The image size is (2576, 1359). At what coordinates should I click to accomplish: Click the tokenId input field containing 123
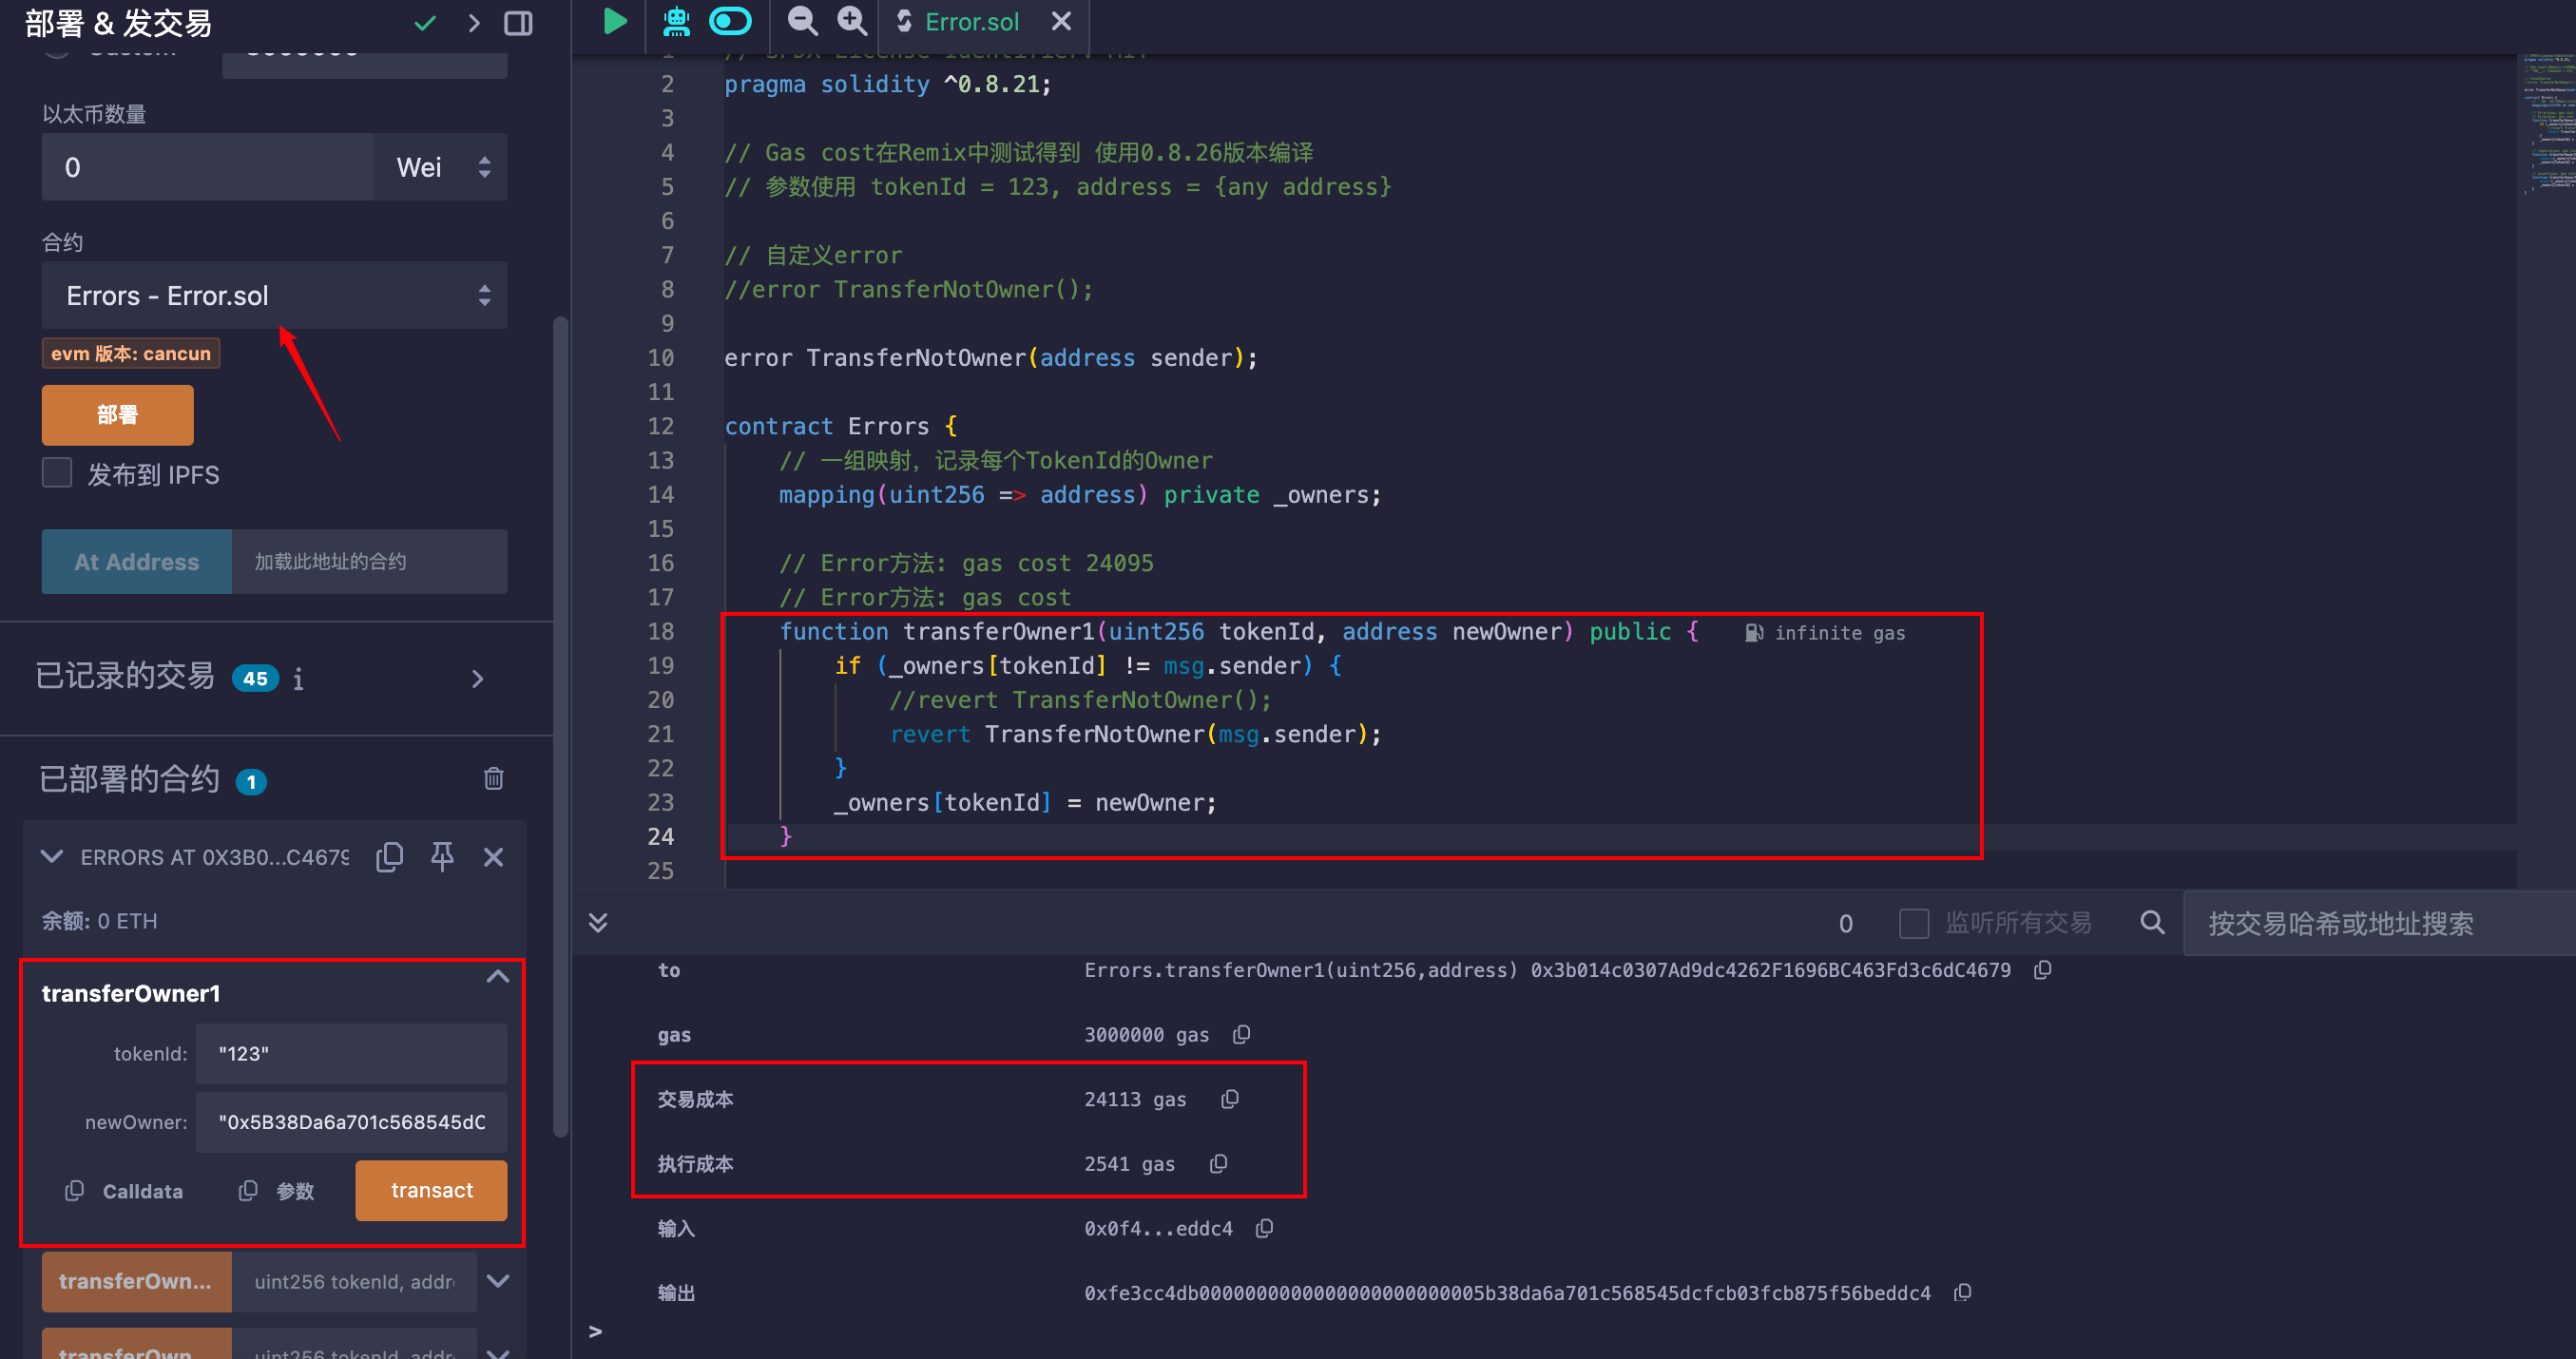point(351,1054)
